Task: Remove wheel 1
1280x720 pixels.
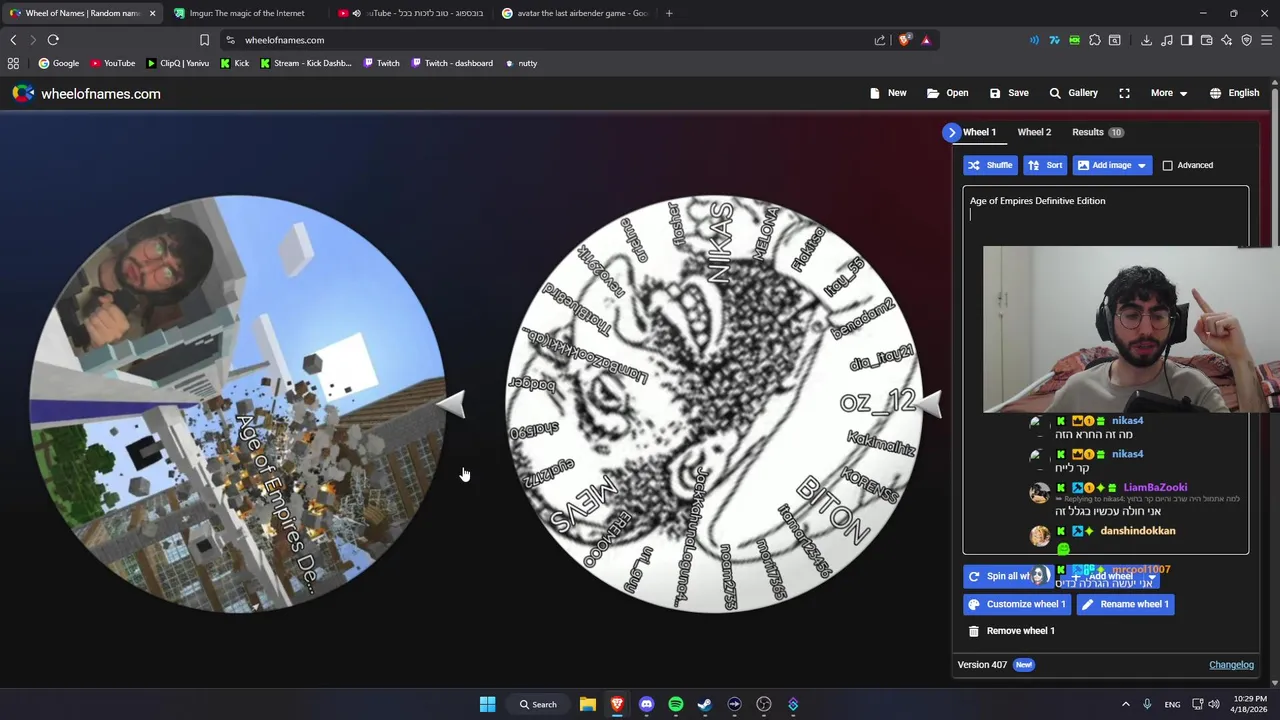Action: (x=1011, y=631)
